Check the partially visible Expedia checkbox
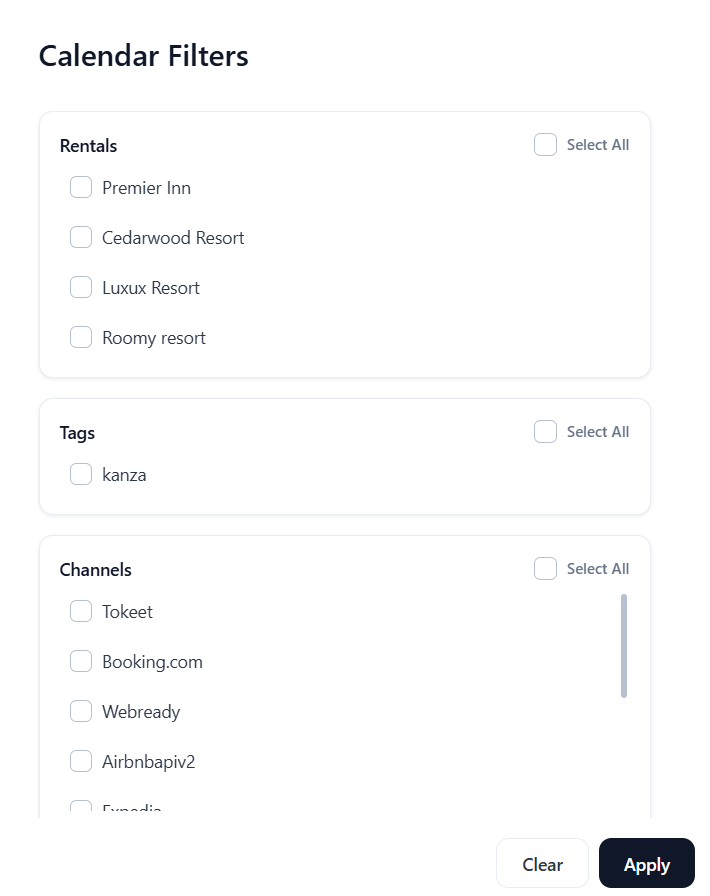The width and height of the screenshot is (710, 896). click(81, 809)
